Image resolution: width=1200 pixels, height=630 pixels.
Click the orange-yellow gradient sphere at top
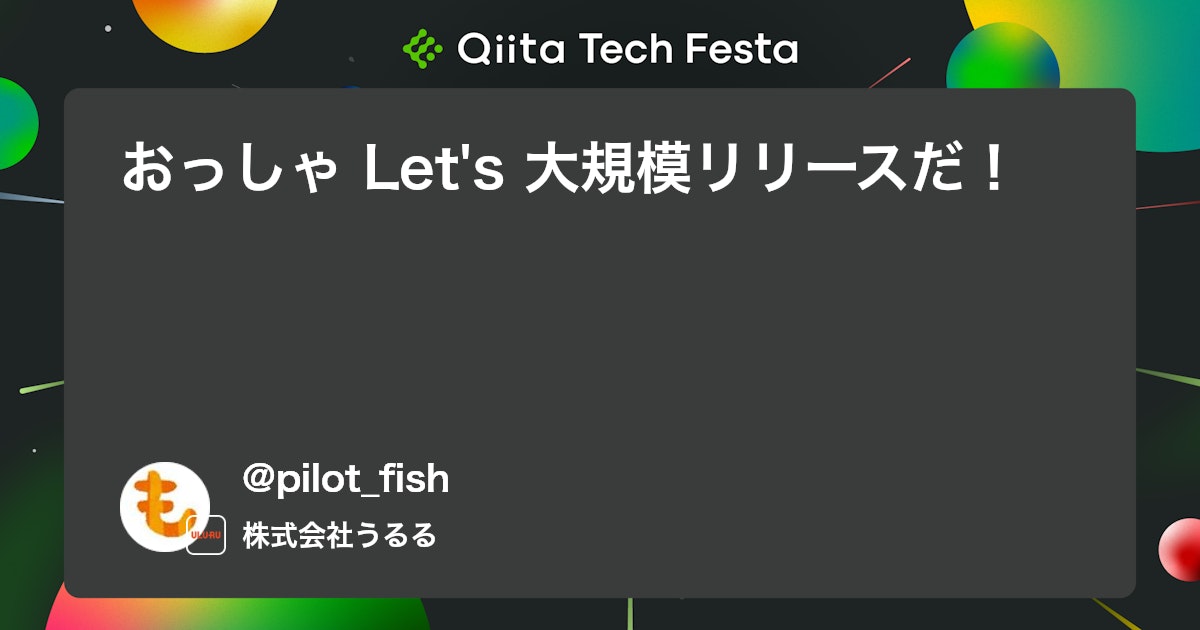[x=205, y=22]
